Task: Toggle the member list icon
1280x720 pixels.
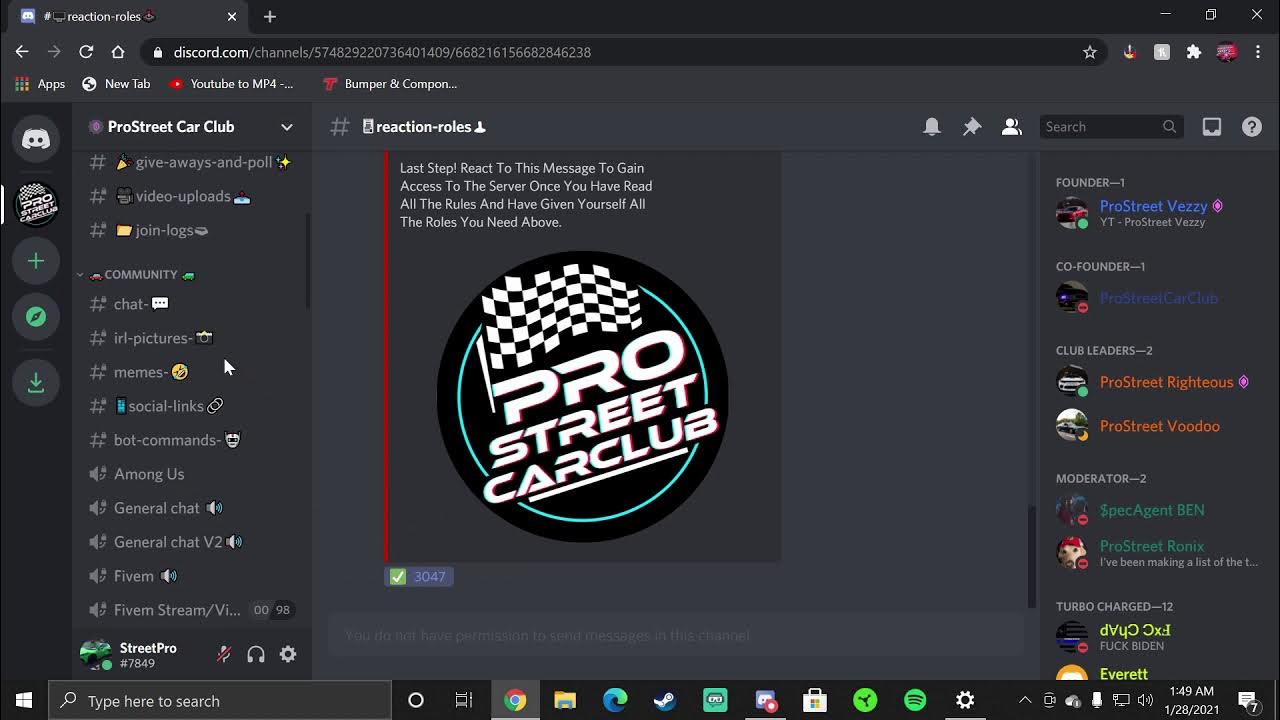Action: click(1012, 127)
